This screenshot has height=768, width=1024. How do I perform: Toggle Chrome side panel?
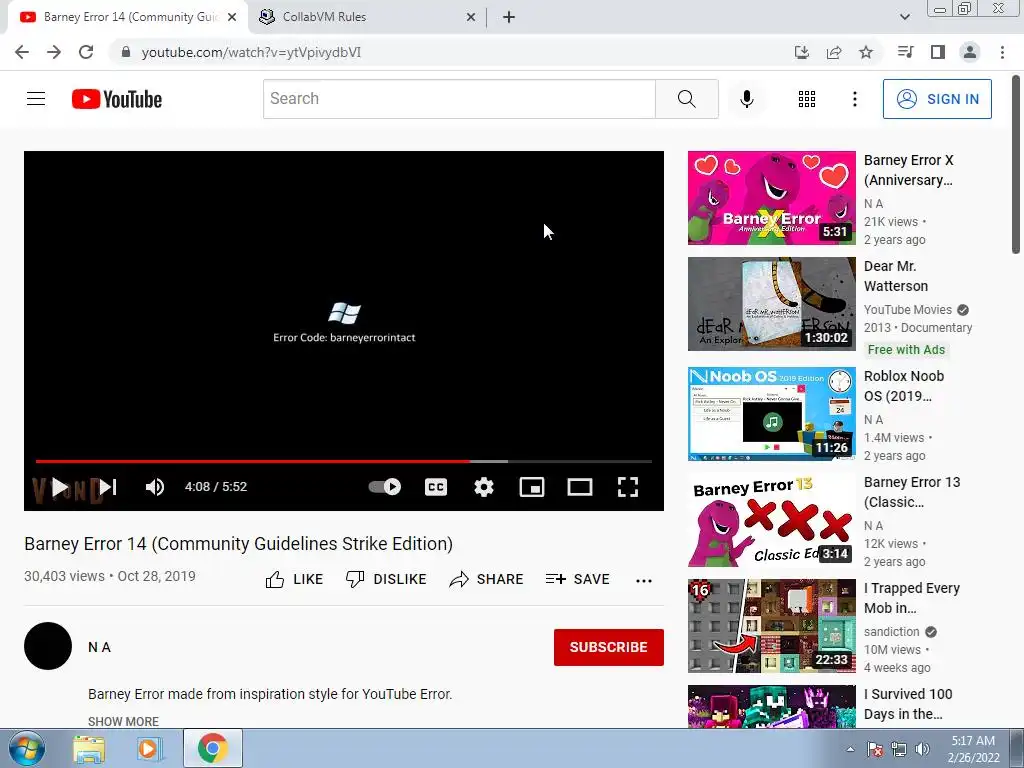[x=938, y=52]
